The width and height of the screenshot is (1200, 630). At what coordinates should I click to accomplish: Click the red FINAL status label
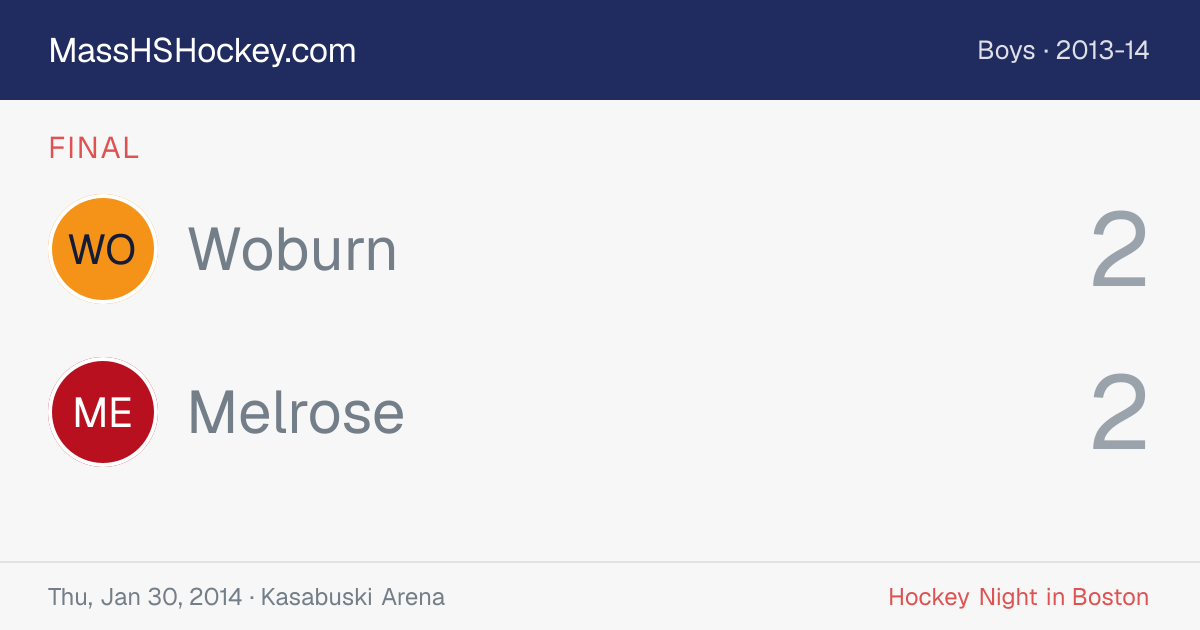tap(94, 148)
